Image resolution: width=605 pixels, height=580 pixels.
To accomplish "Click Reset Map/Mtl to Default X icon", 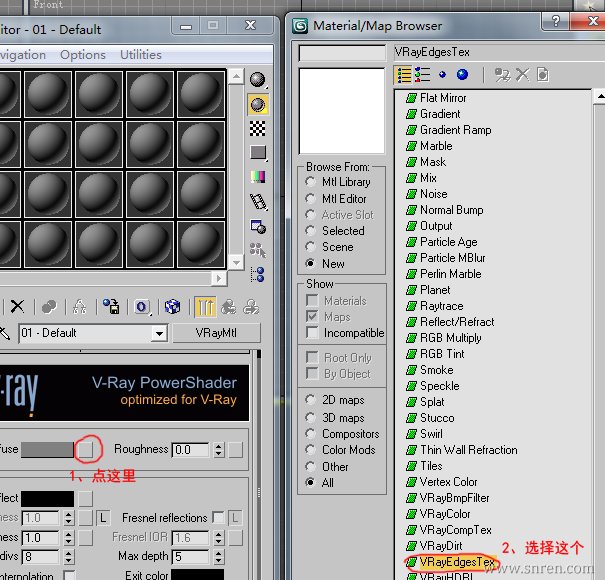I will (18, 306).
